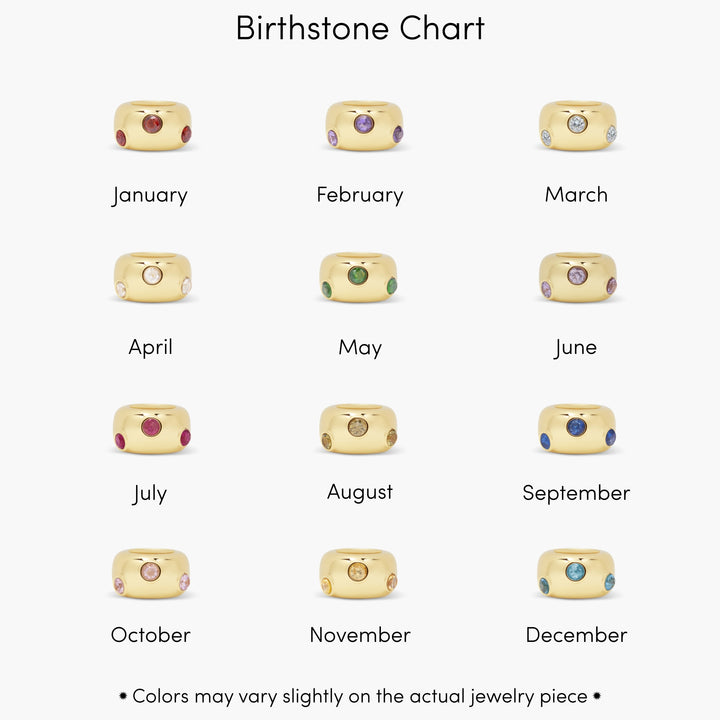Click the March aquamarine ring image
Viewport: 720px width, 720px height.
[x=578, y=126]
